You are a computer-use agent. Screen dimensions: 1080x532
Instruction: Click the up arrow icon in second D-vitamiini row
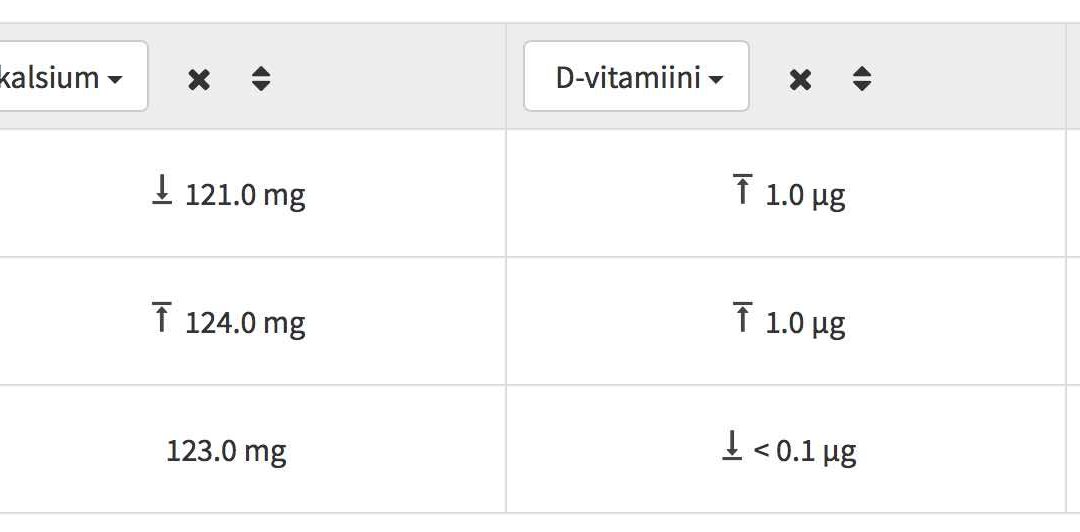[x=742, y=317]
